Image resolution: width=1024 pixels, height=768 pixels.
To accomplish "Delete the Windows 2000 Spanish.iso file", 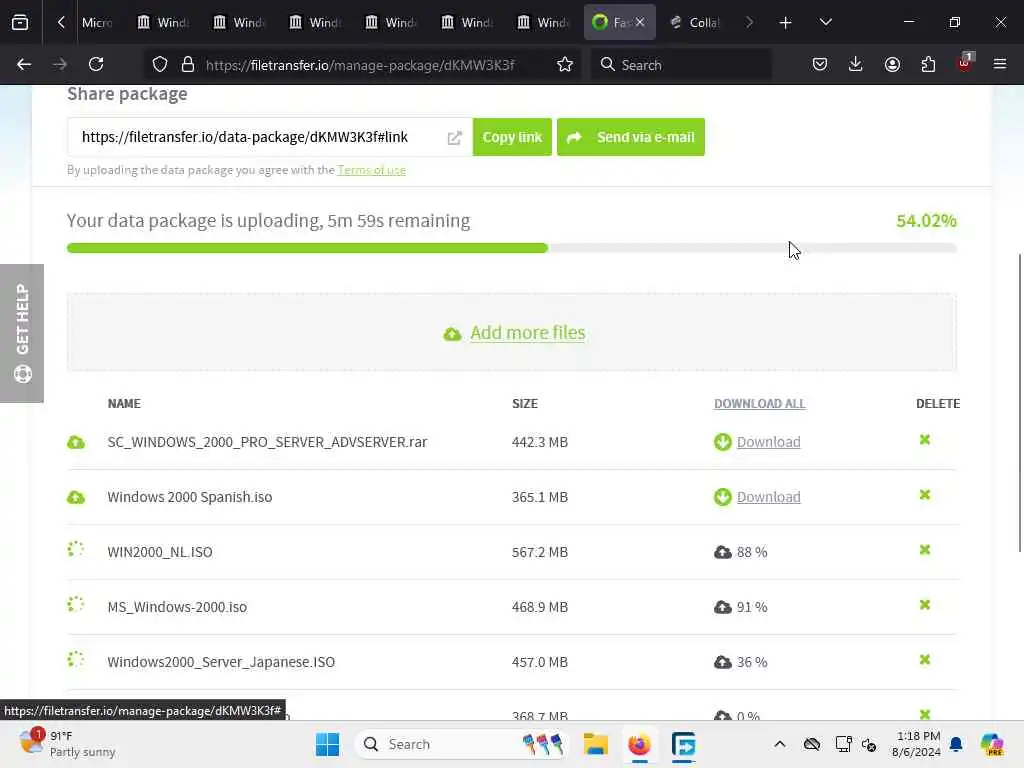I will tap(924, 494).
